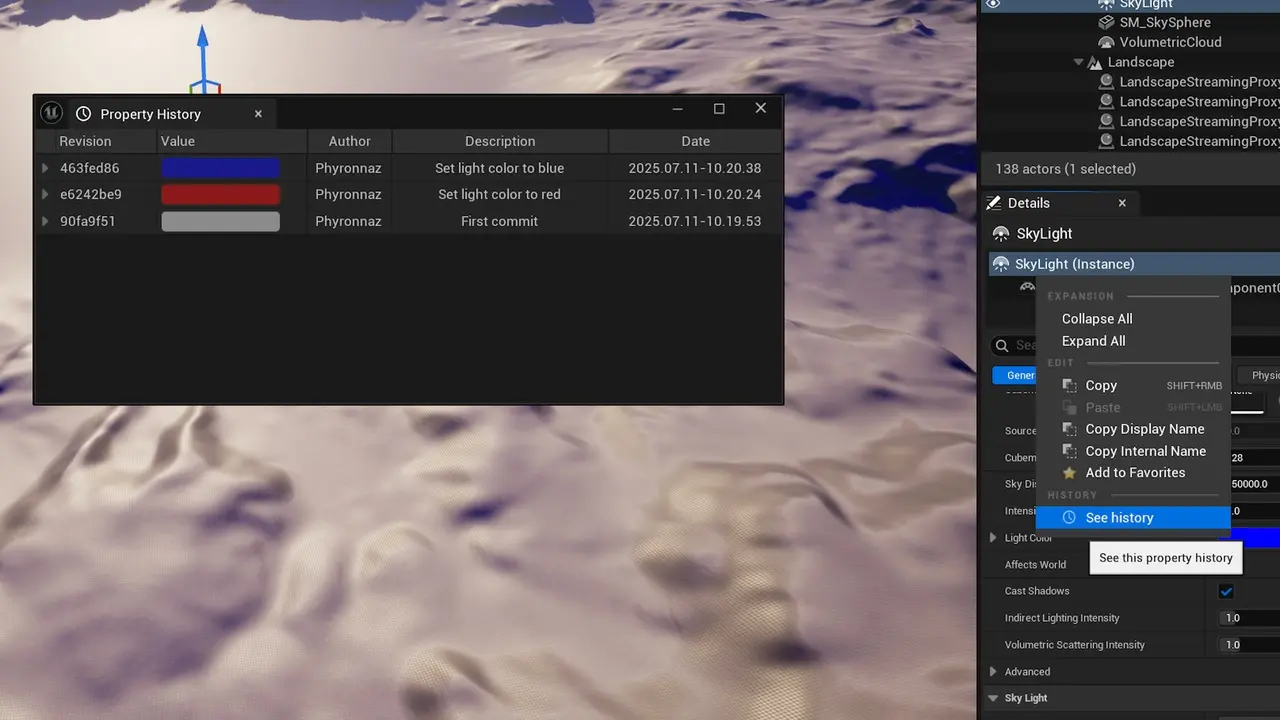Click the Unreal Engine logo in Property History
The height and width of the screenshot is (720, 1280).
pyautogui.click(x=51, y=113)
